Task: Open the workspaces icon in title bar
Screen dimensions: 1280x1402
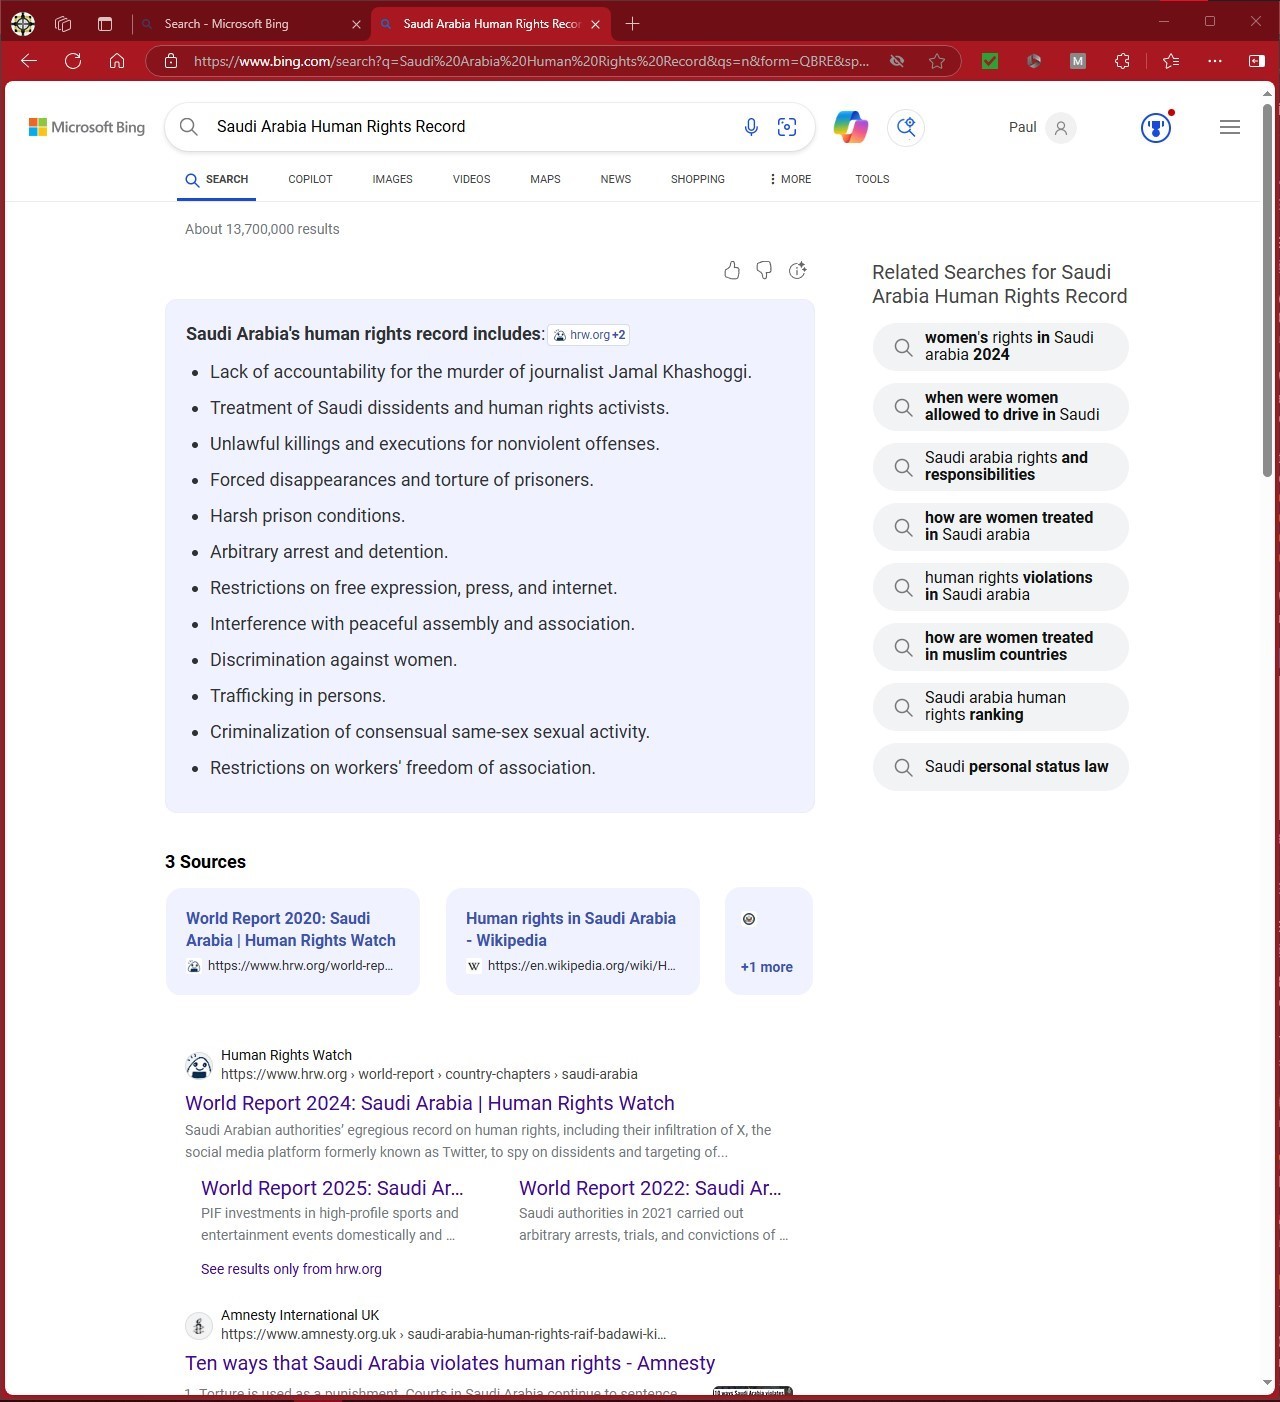Action: (63, 23)
